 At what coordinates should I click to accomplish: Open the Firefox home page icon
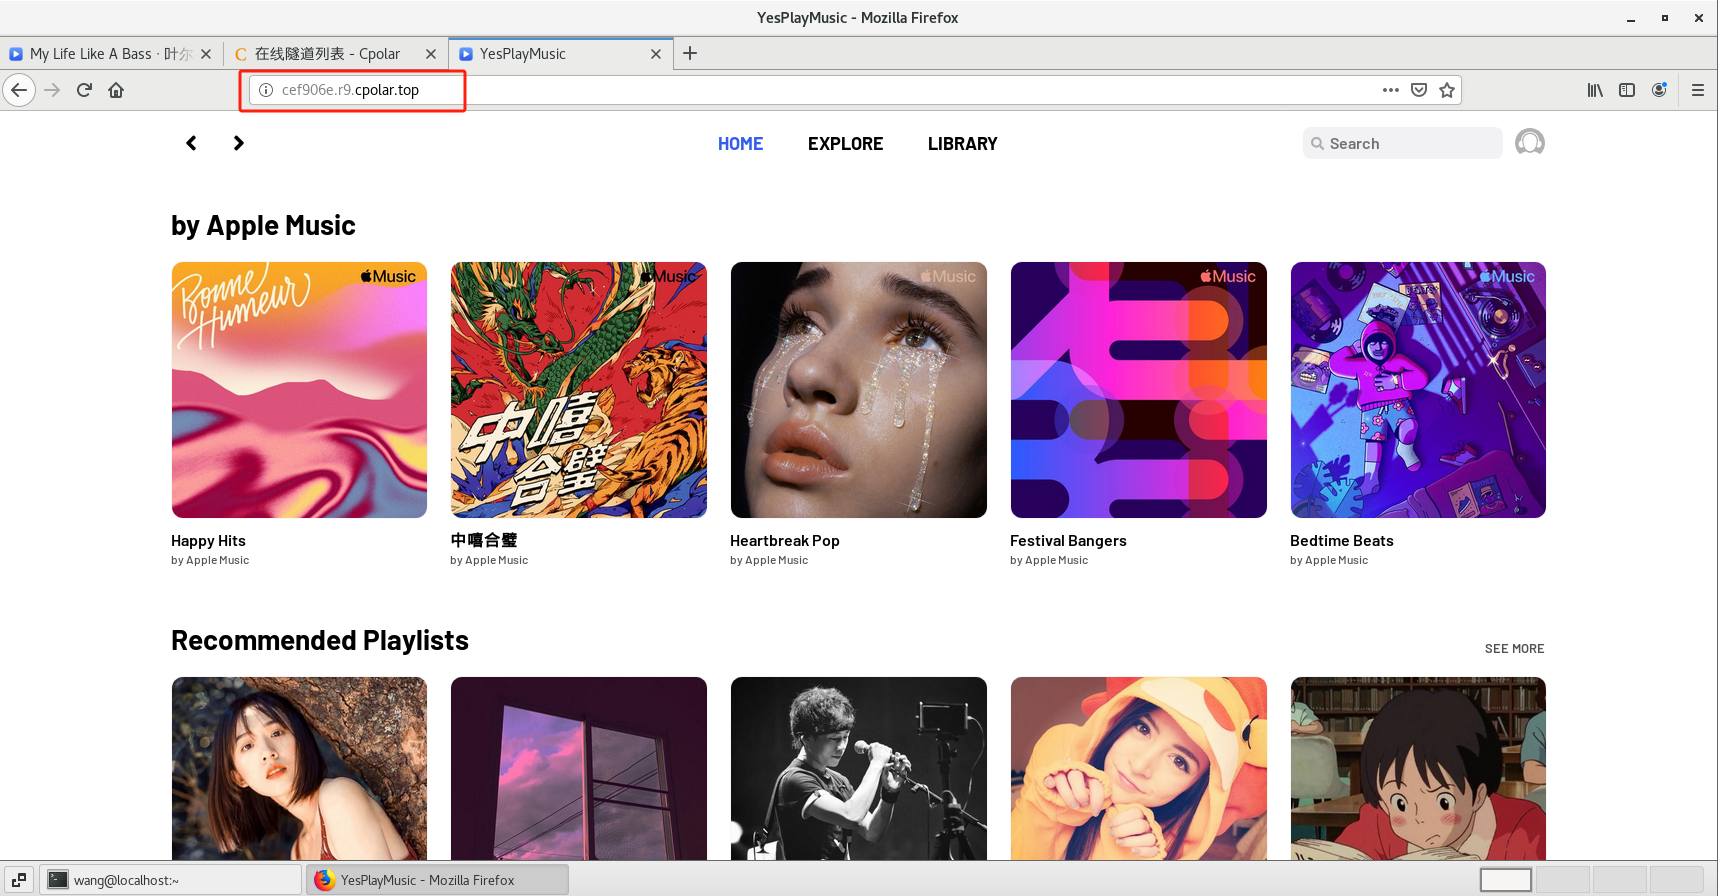click(x=116, y=90)
